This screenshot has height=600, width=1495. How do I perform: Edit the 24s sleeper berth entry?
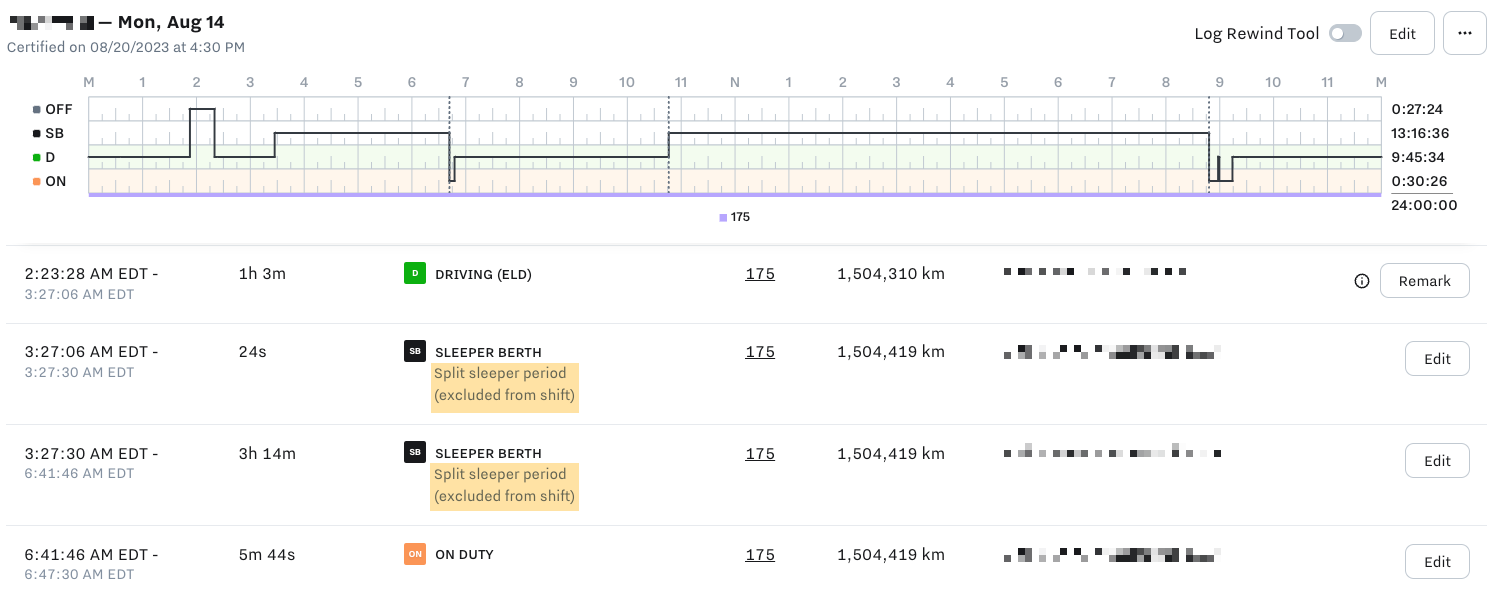click(1437, 358)
